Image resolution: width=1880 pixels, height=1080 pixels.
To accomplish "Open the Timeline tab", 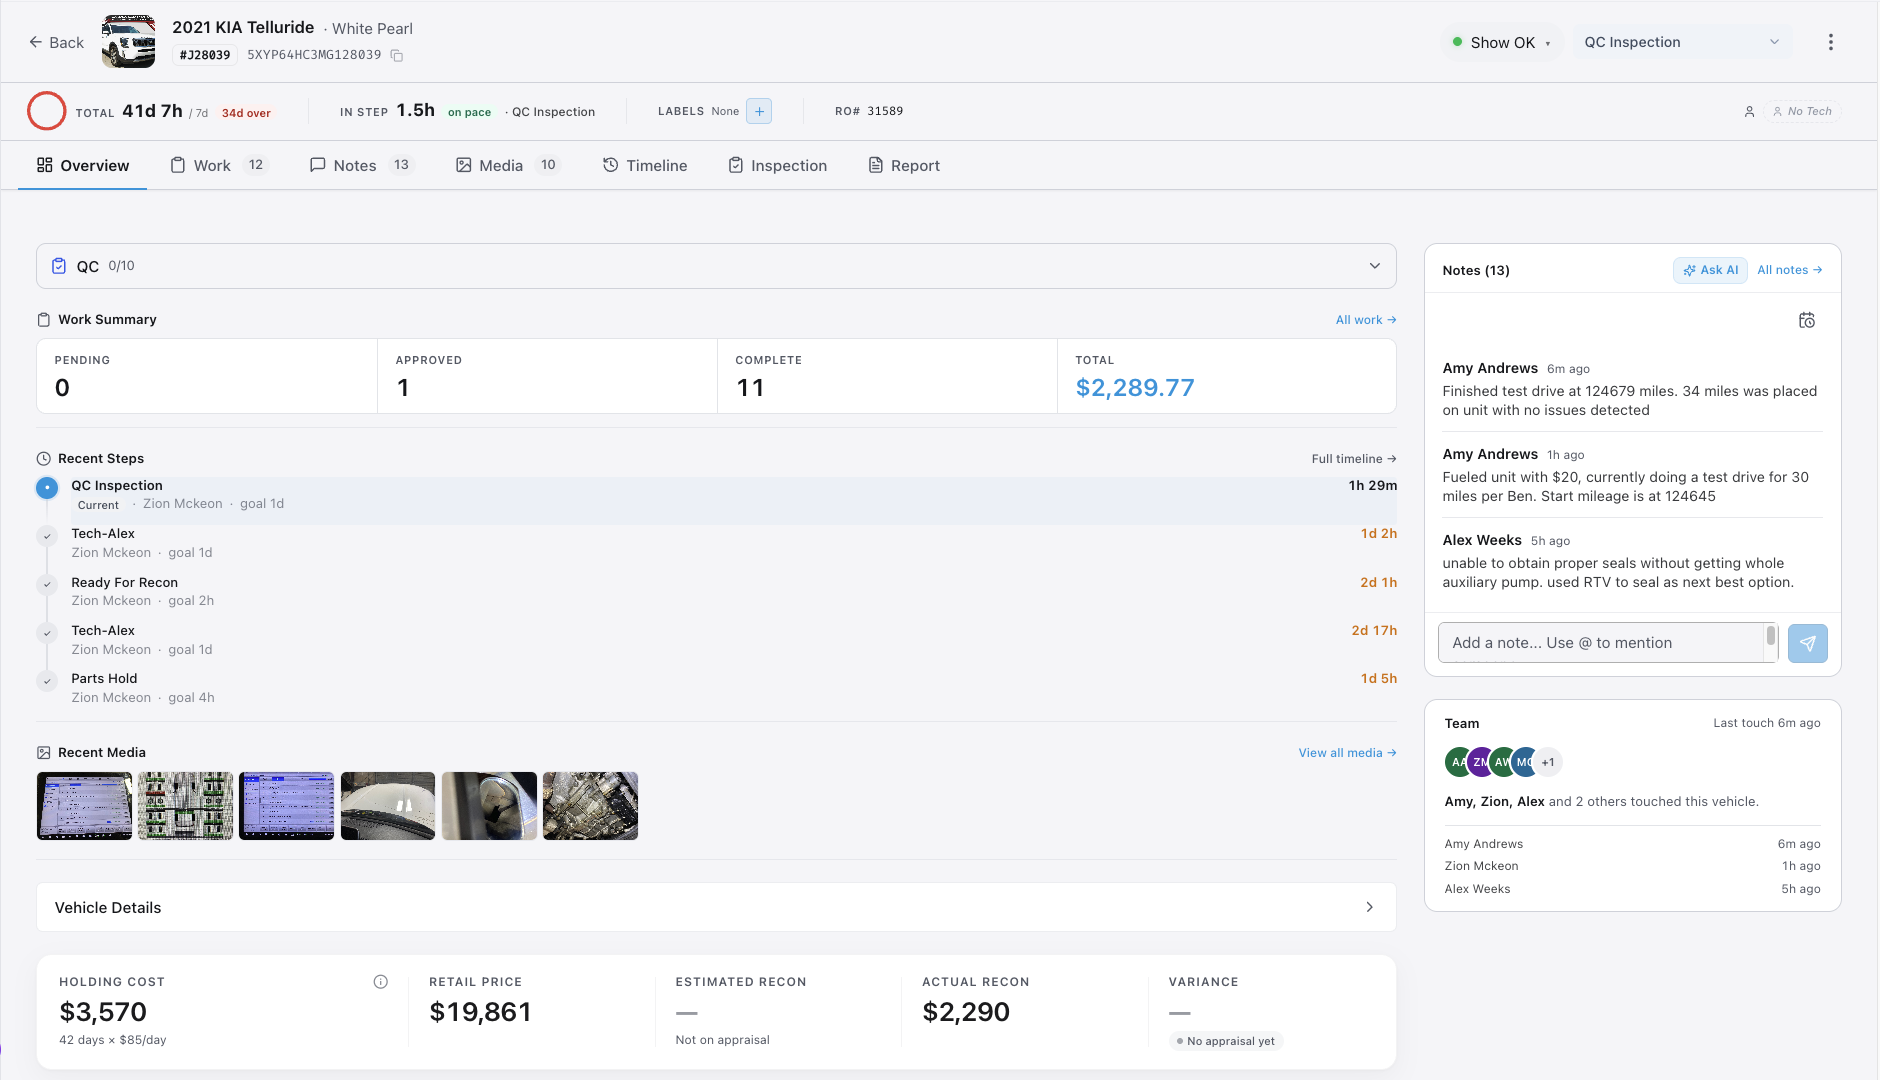I will pyautogui.click(x=645, y=165).
